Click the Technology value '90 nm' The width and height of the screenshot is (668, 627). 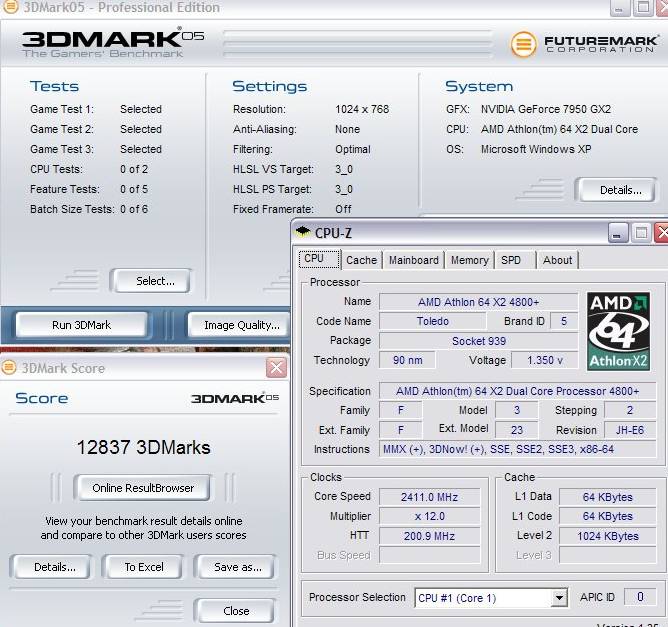[x=407, y=360]
